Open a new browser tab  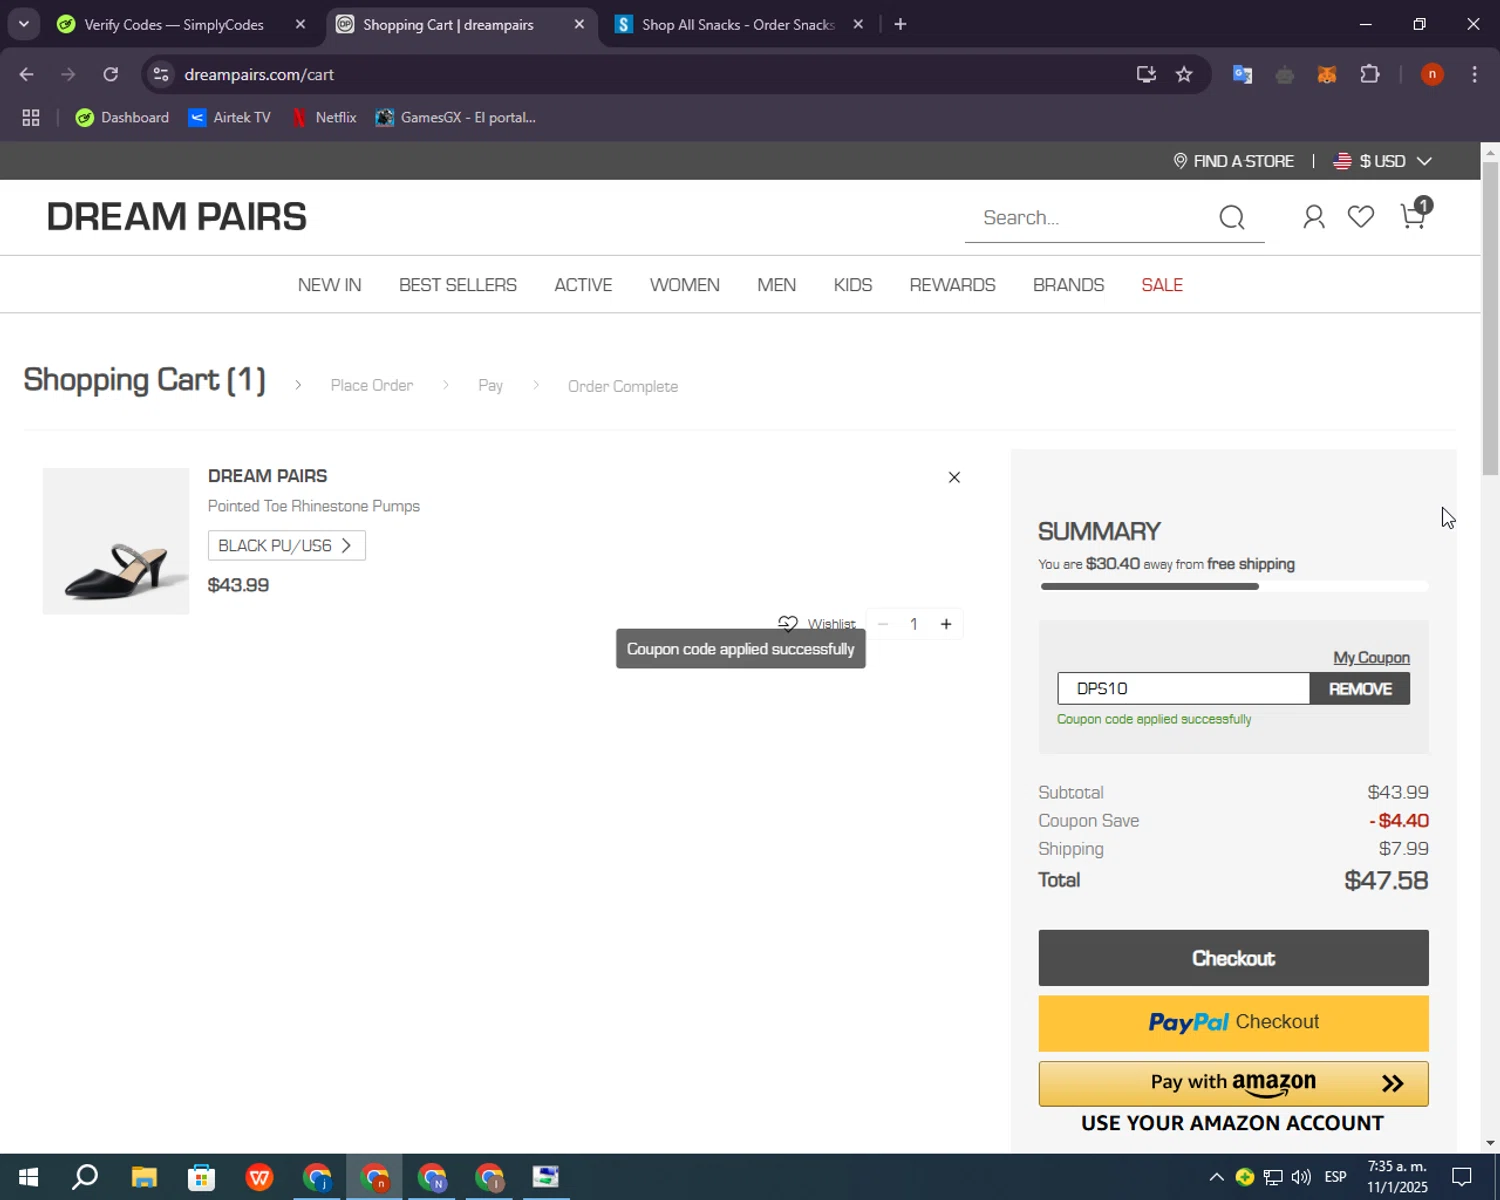pyautogui.click(x=900, y=24)
